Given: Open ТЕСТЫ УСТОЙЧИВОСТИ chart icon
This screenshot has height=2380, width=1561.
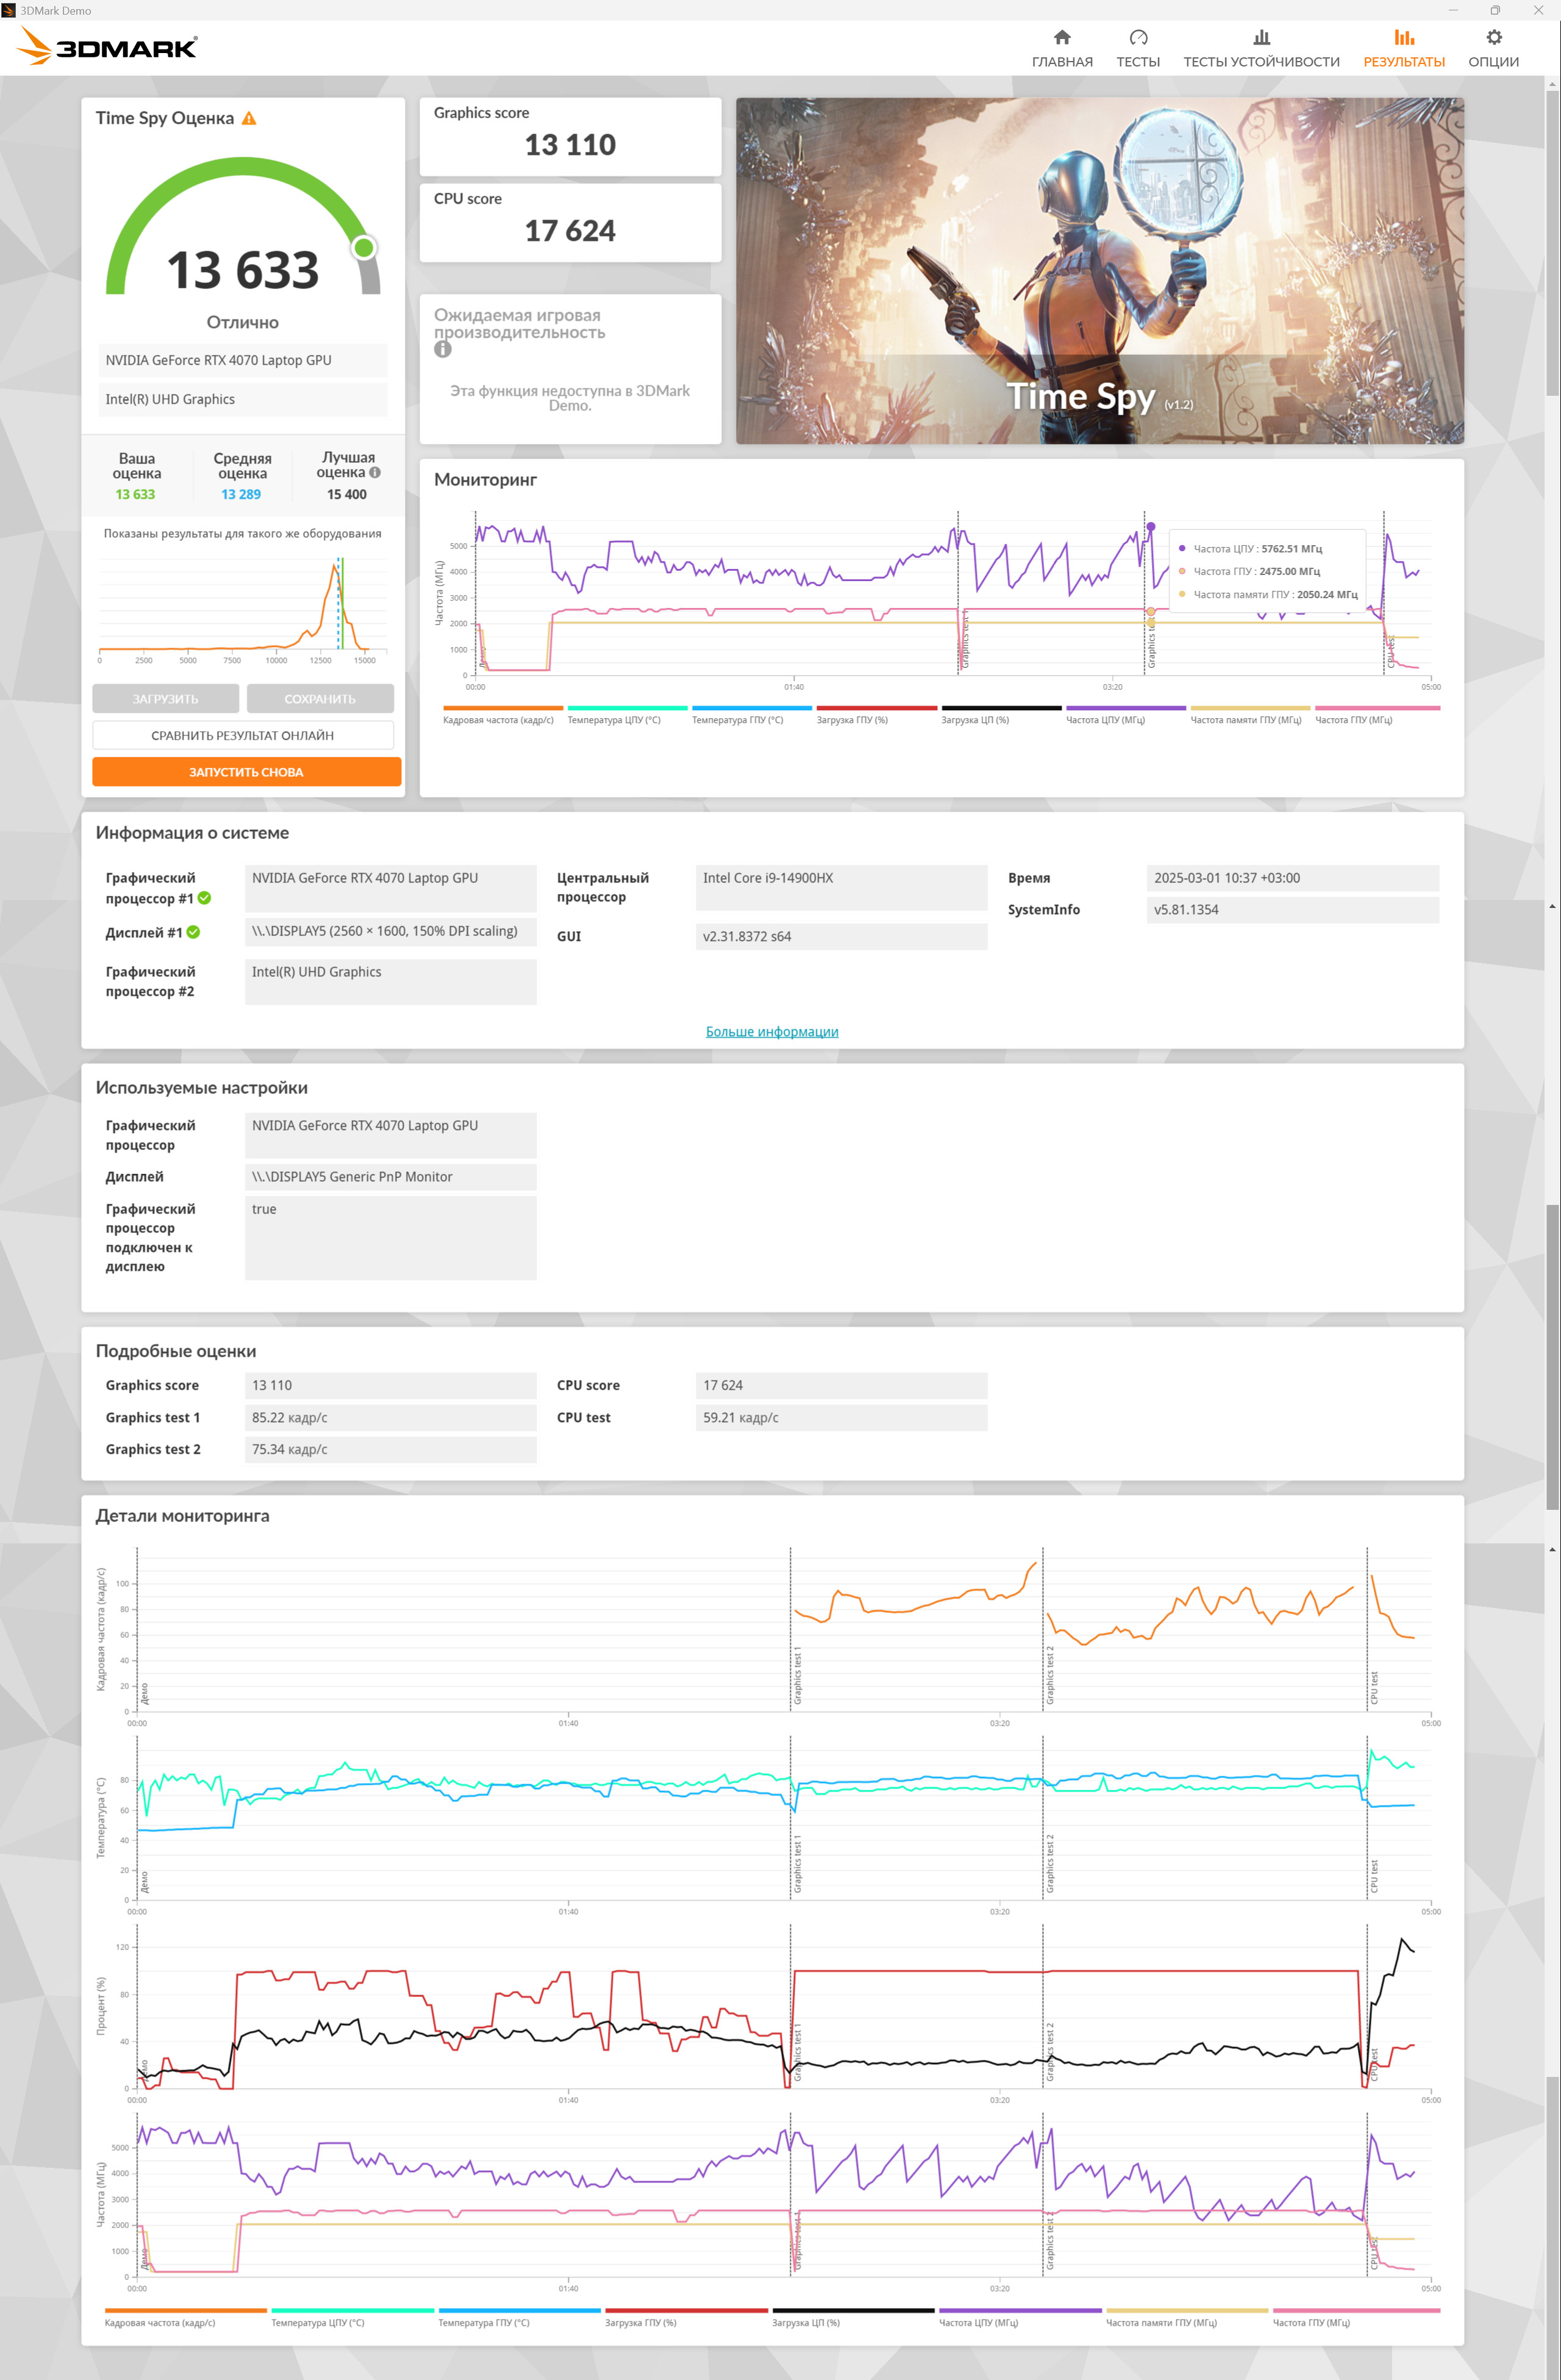Looking at the screenshot, I should click(x=1261, y=38).
